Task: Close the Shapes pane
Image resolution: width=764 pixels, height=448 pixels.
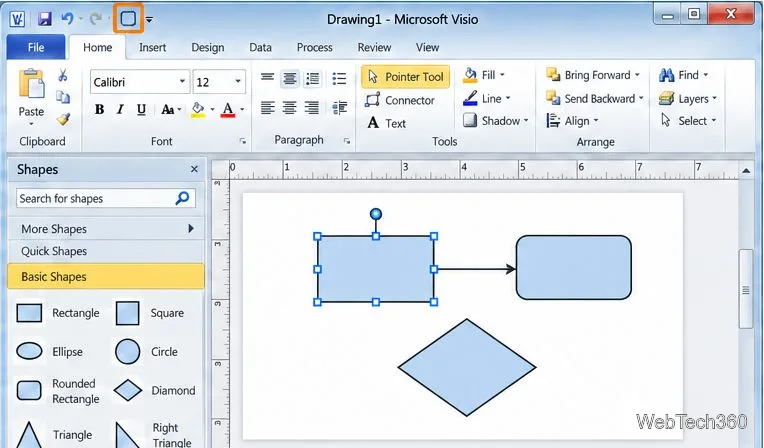Action: pyautogui.click(x=194, y=169)
